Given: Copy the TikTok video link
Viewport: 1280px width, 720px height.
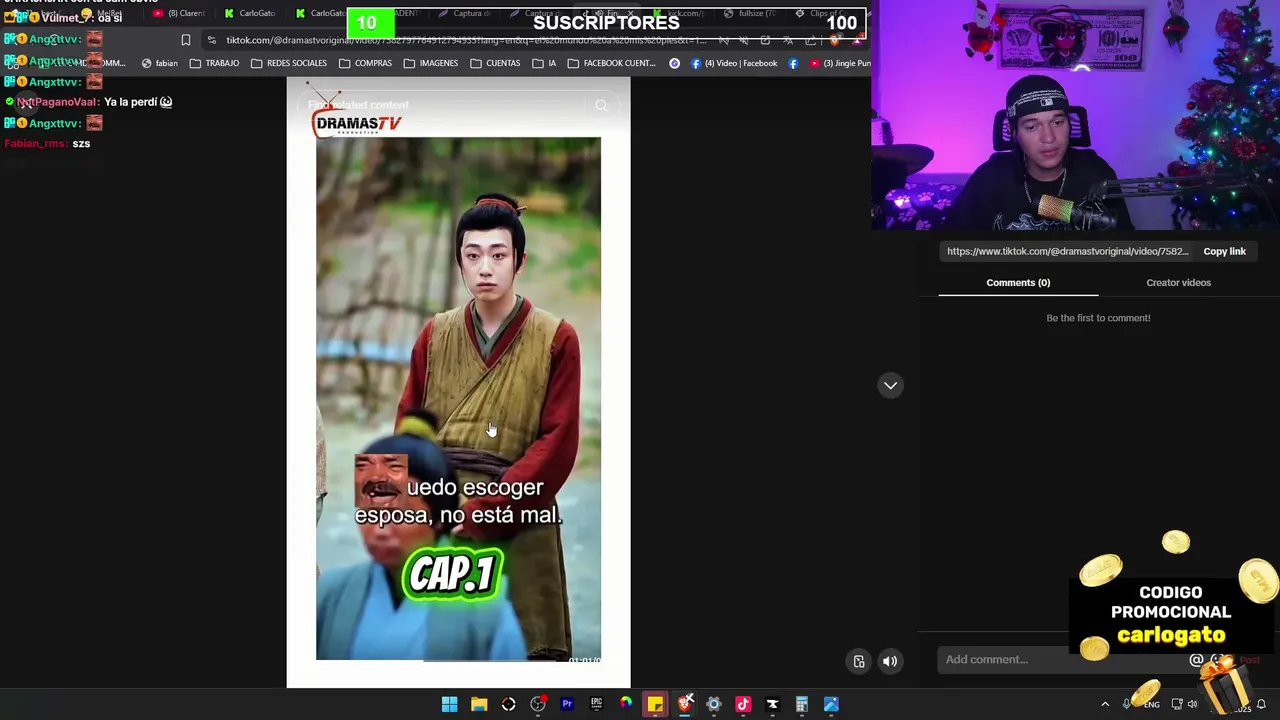Looking at the screenshot, I should pos(1224,251).
